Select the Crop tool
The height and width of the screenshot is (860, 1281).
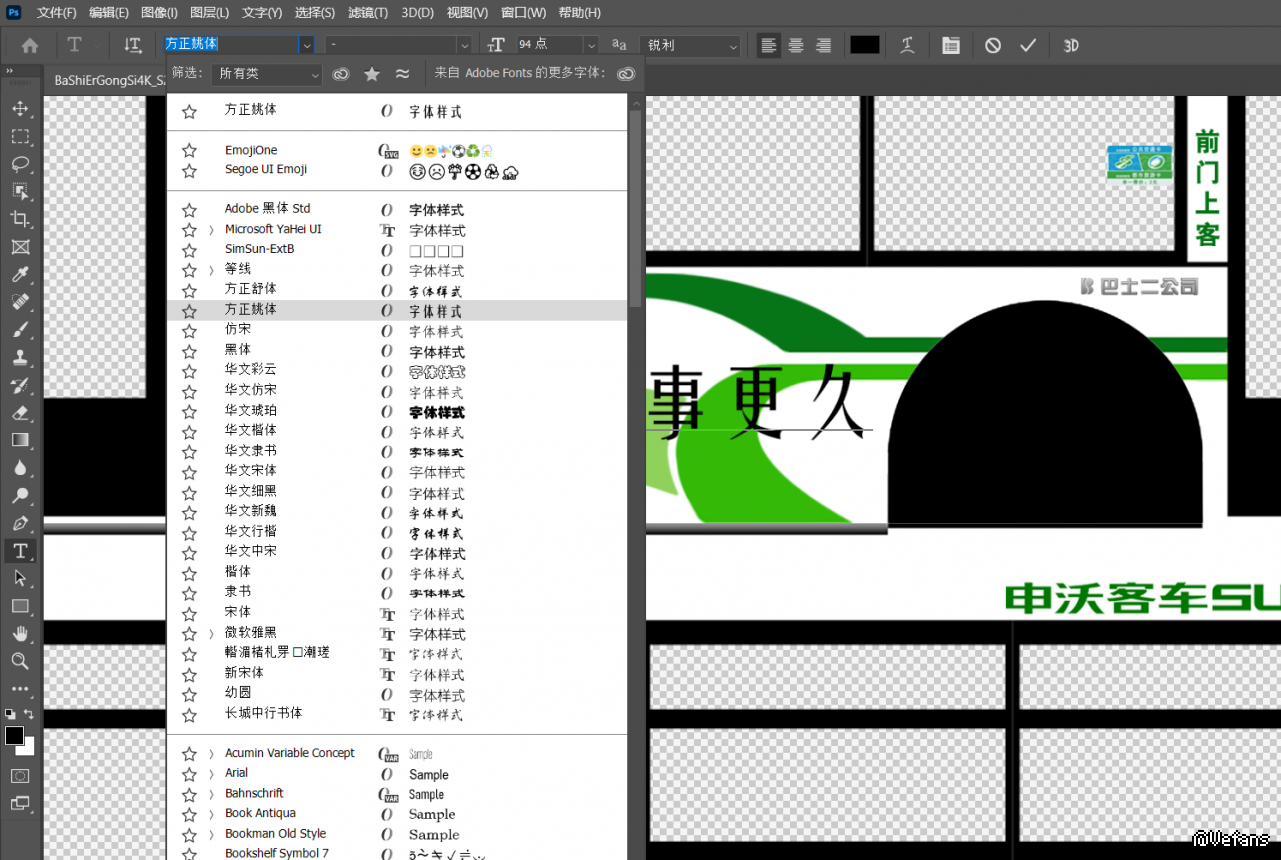point(20,219)
